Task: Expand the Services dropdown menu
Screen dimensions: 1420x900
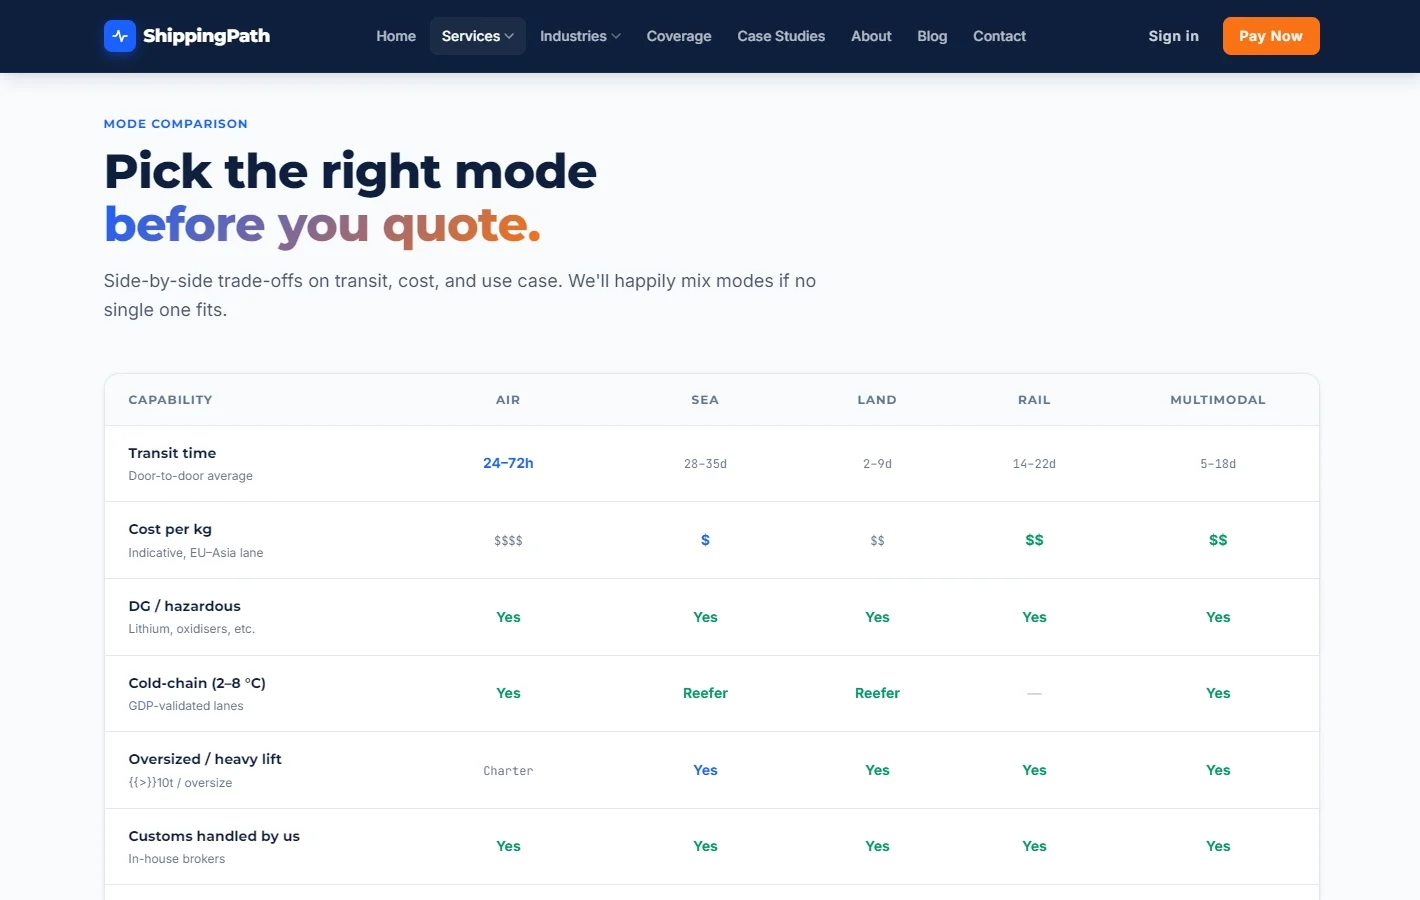Action: (x=478, y=36)
